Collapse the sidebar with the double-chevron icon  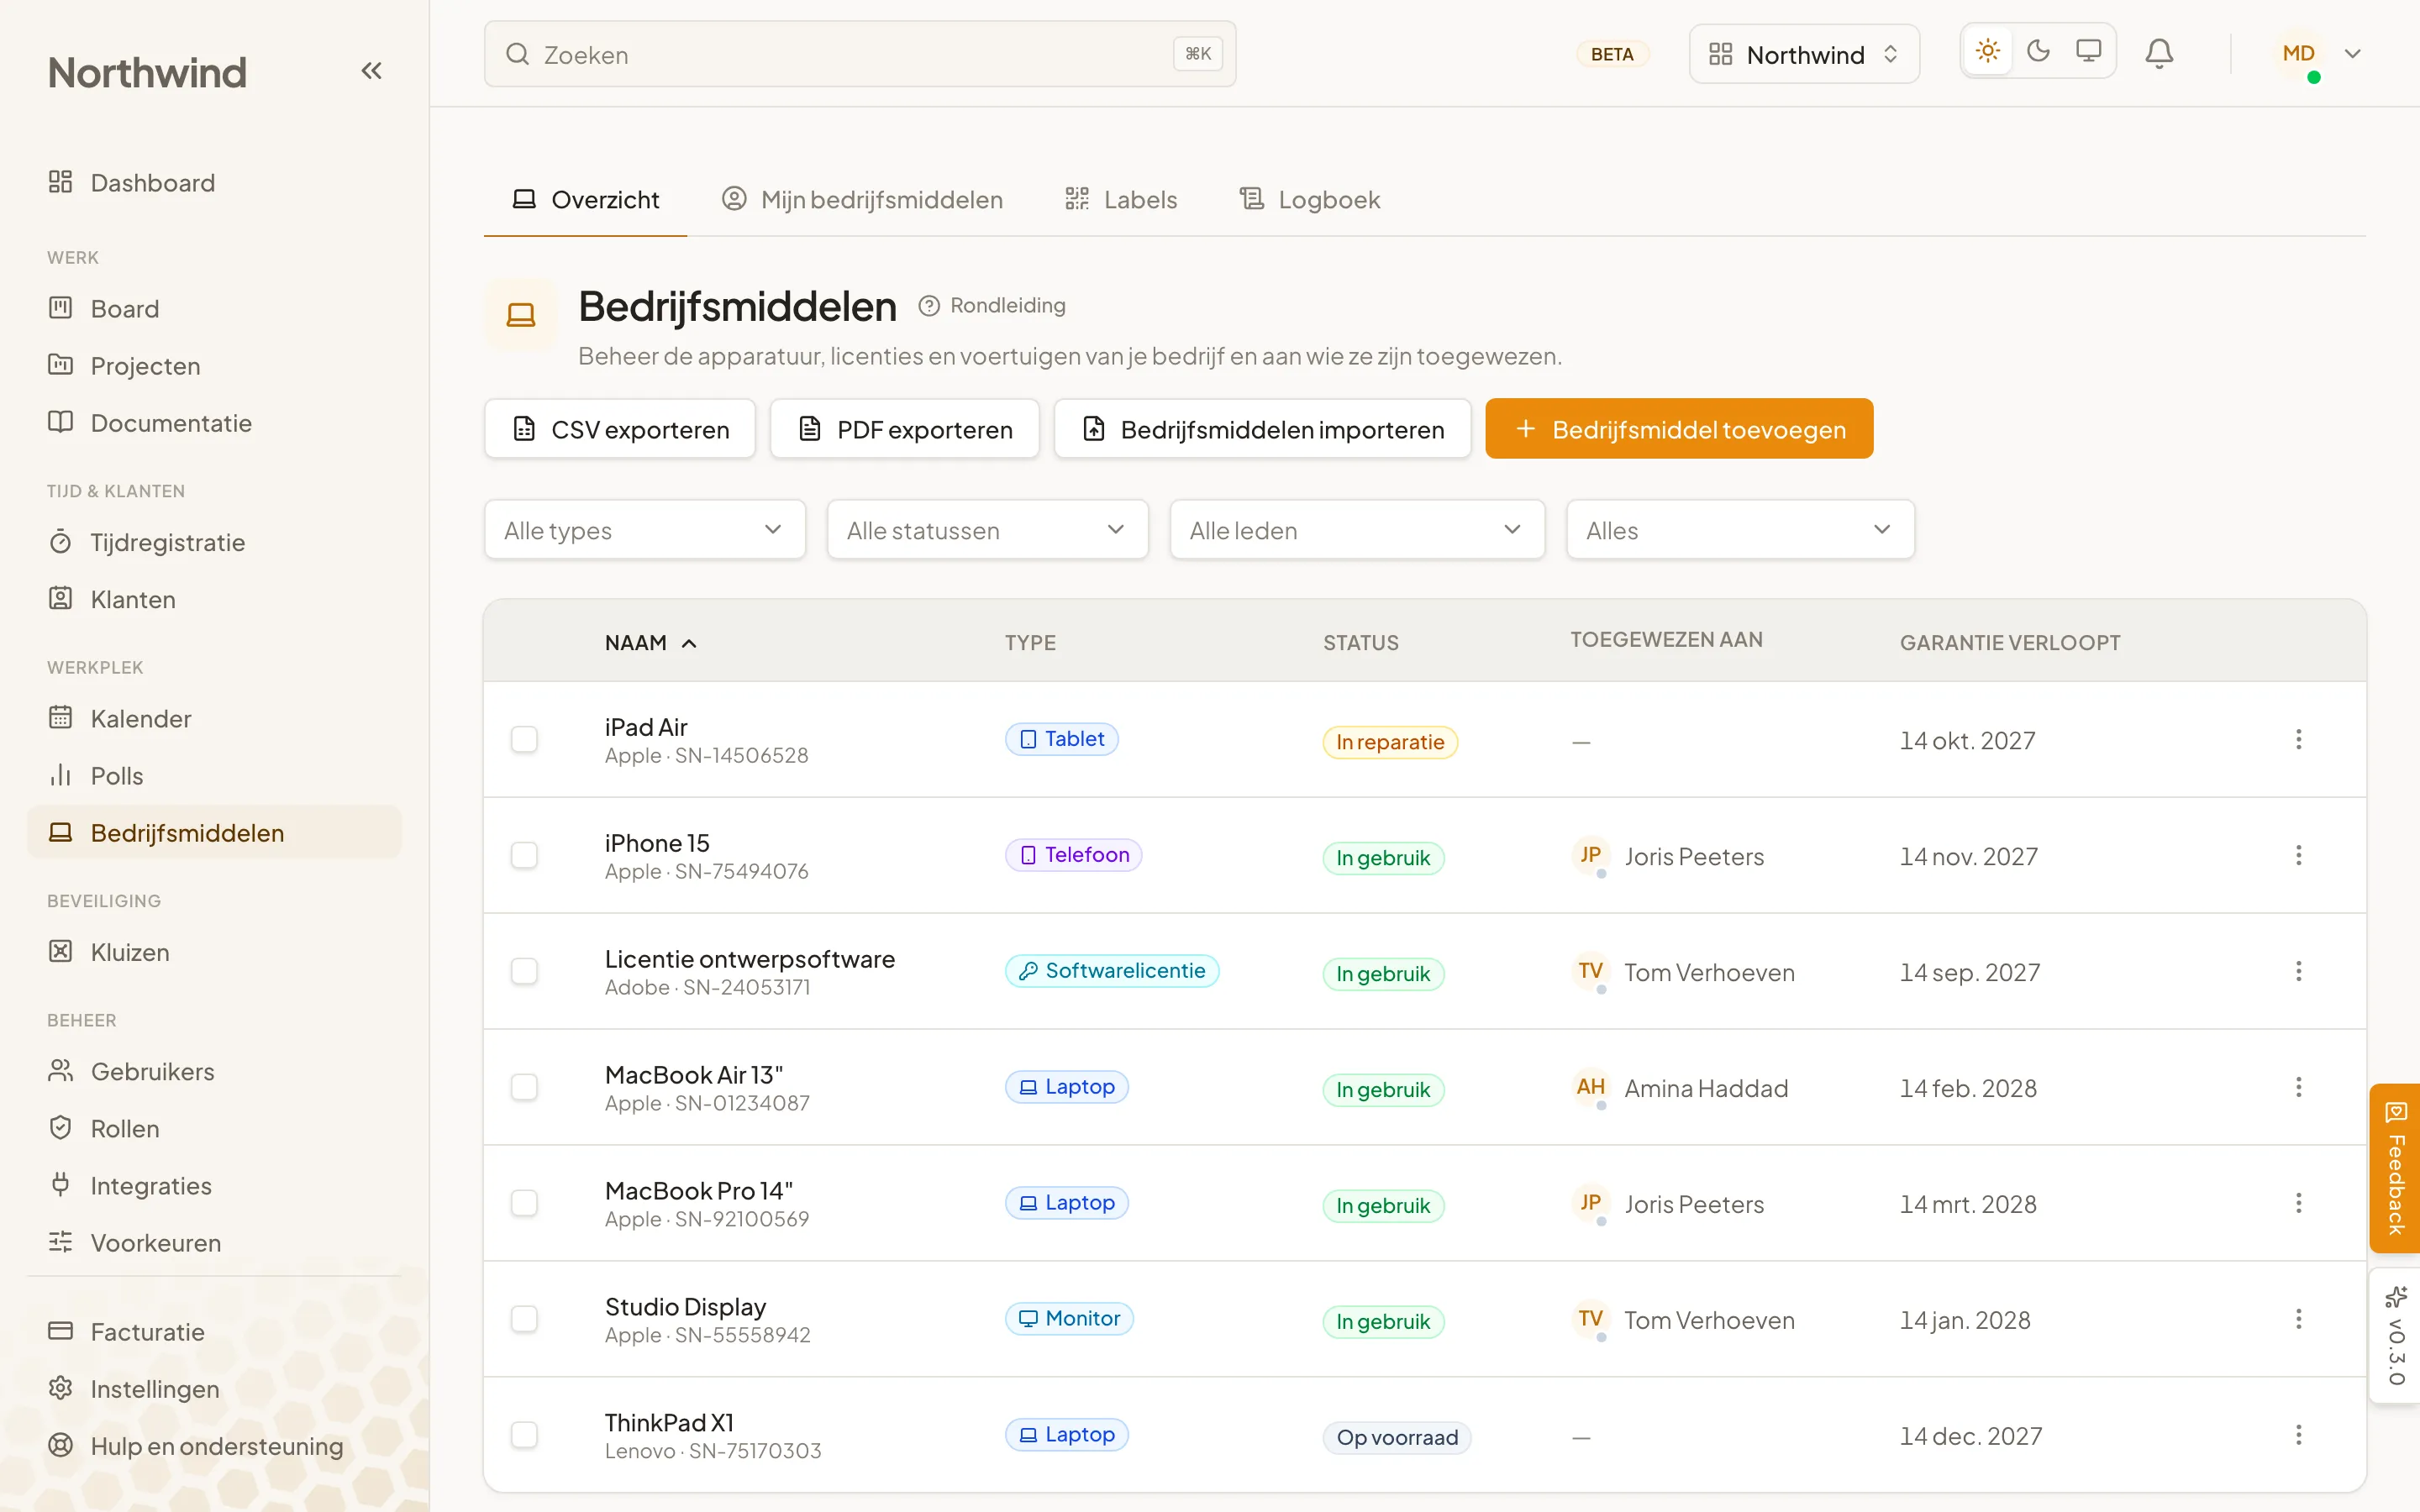click(x=371, y=70)
